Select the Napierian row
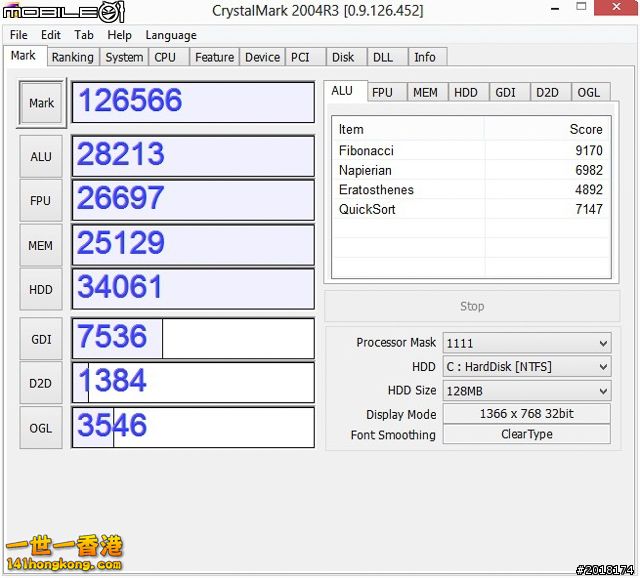 pos(471,170)
